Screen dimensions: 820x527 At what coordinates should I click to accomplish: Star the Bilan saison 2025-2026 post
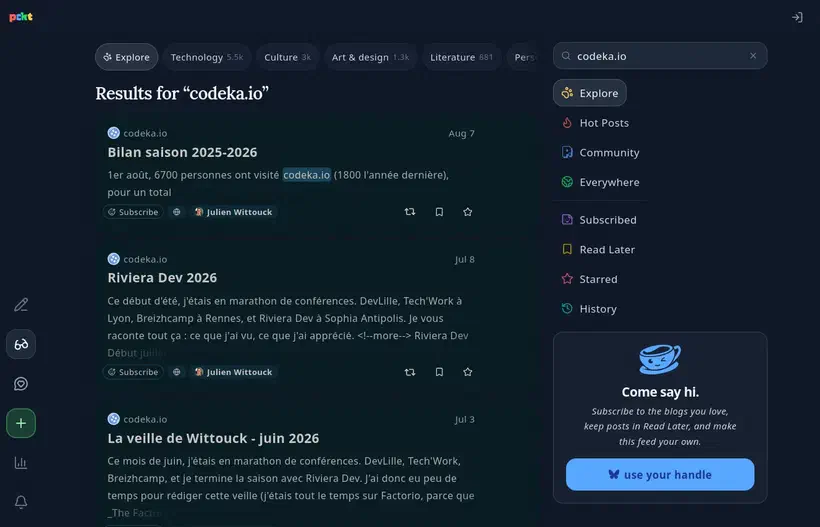pos(468,212)
